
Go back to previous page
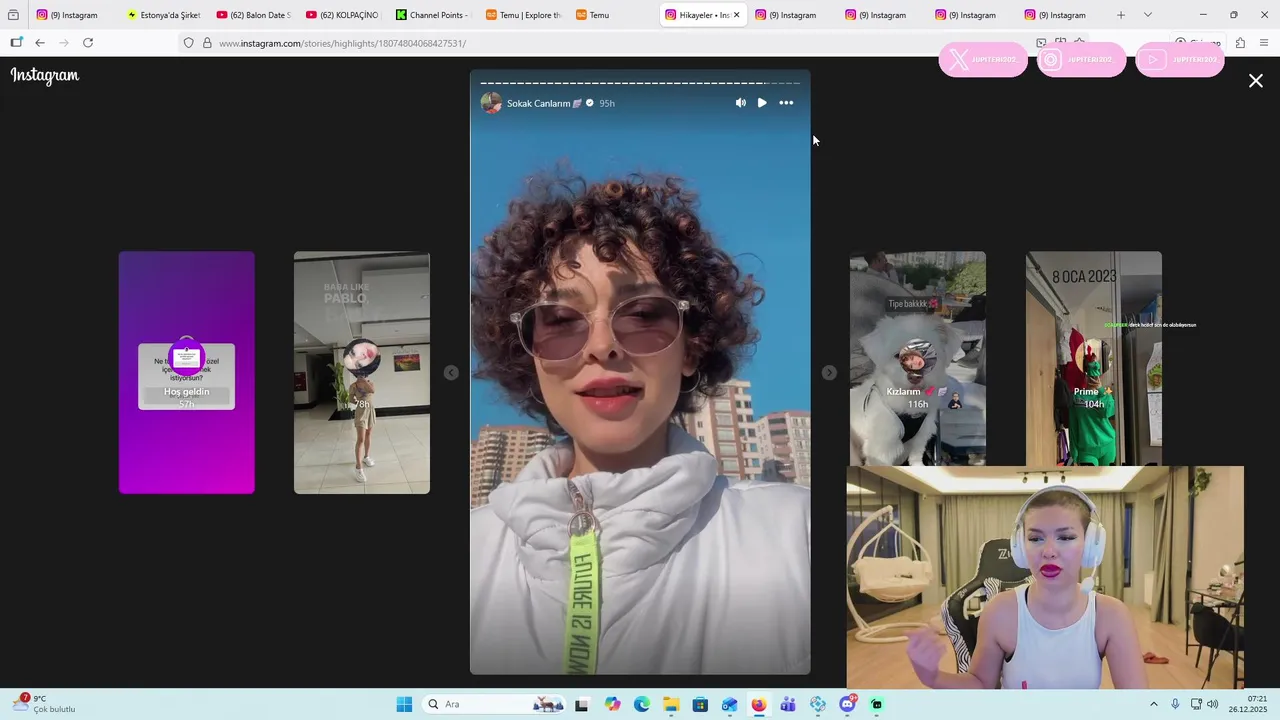coord(40,43)
